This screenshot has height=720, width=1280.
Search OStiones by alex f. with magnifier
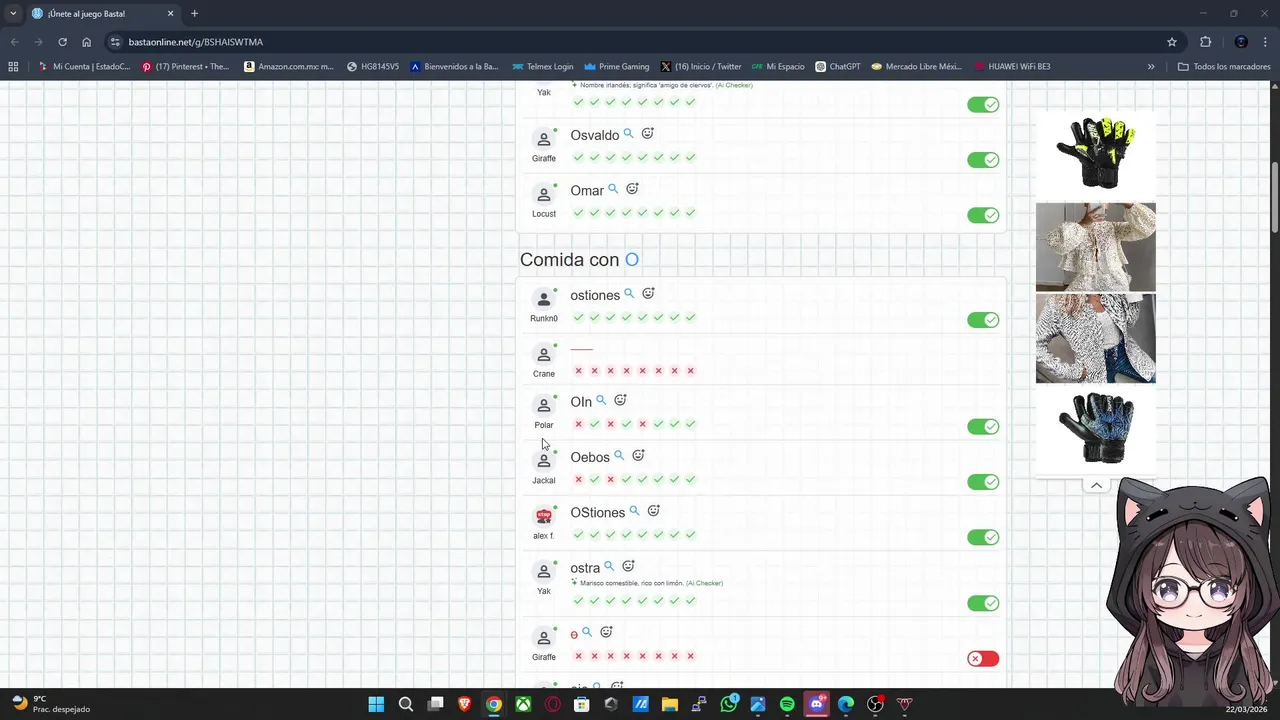click(634, 511)
